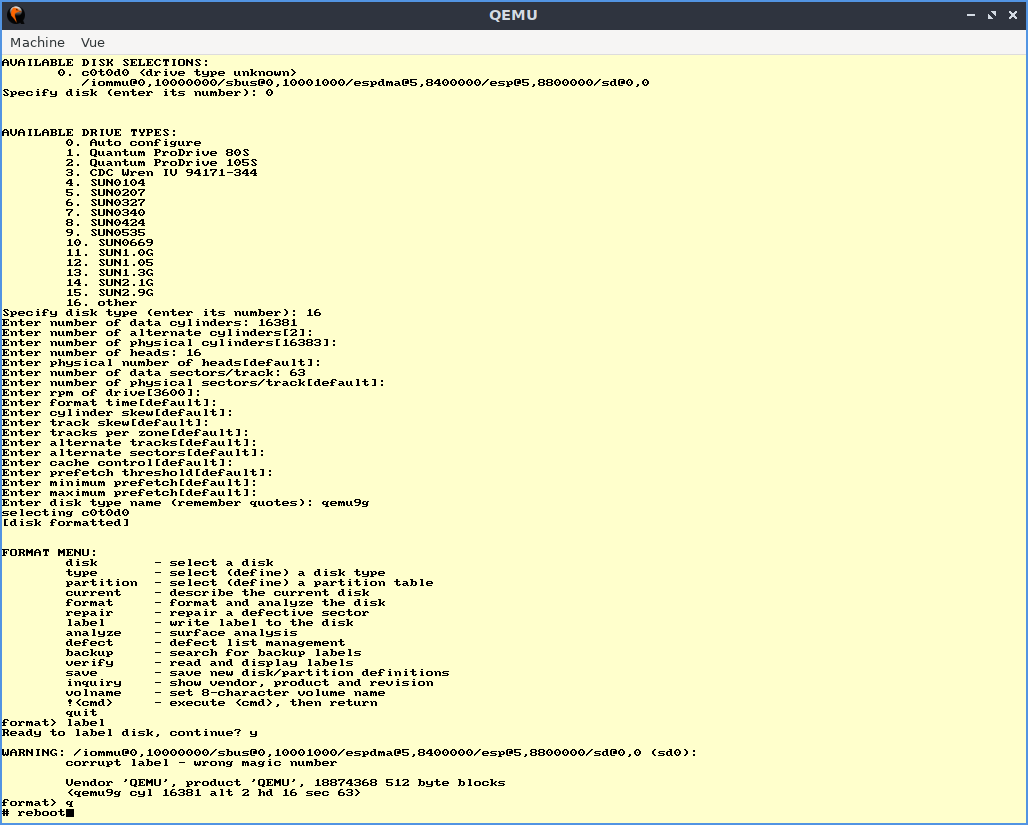This screenshot has height=825, width=1028.
Task: Click the 'Enter number of physical cylinders[16383]:' line
Action: click(169, 343)
